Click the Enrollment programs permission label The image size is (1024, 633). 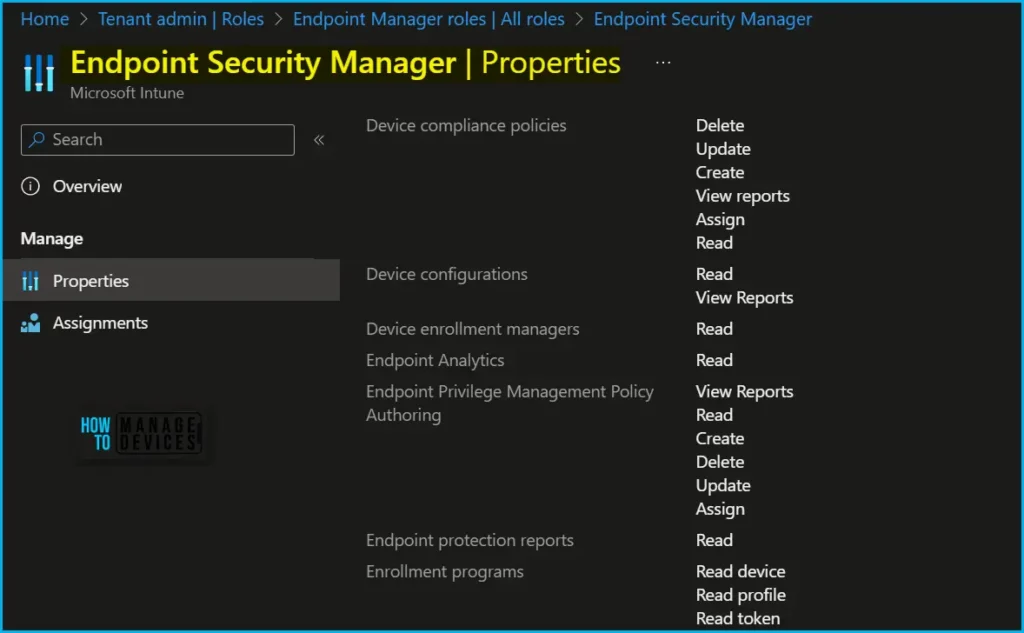pos(444,571)
